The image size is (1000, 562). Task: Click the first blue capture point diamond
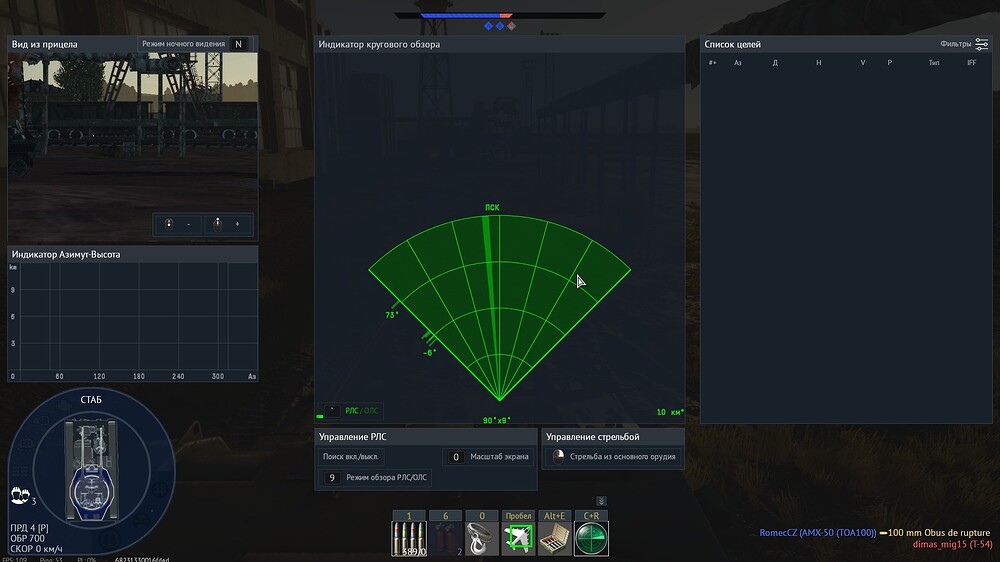tap(489, 26)
